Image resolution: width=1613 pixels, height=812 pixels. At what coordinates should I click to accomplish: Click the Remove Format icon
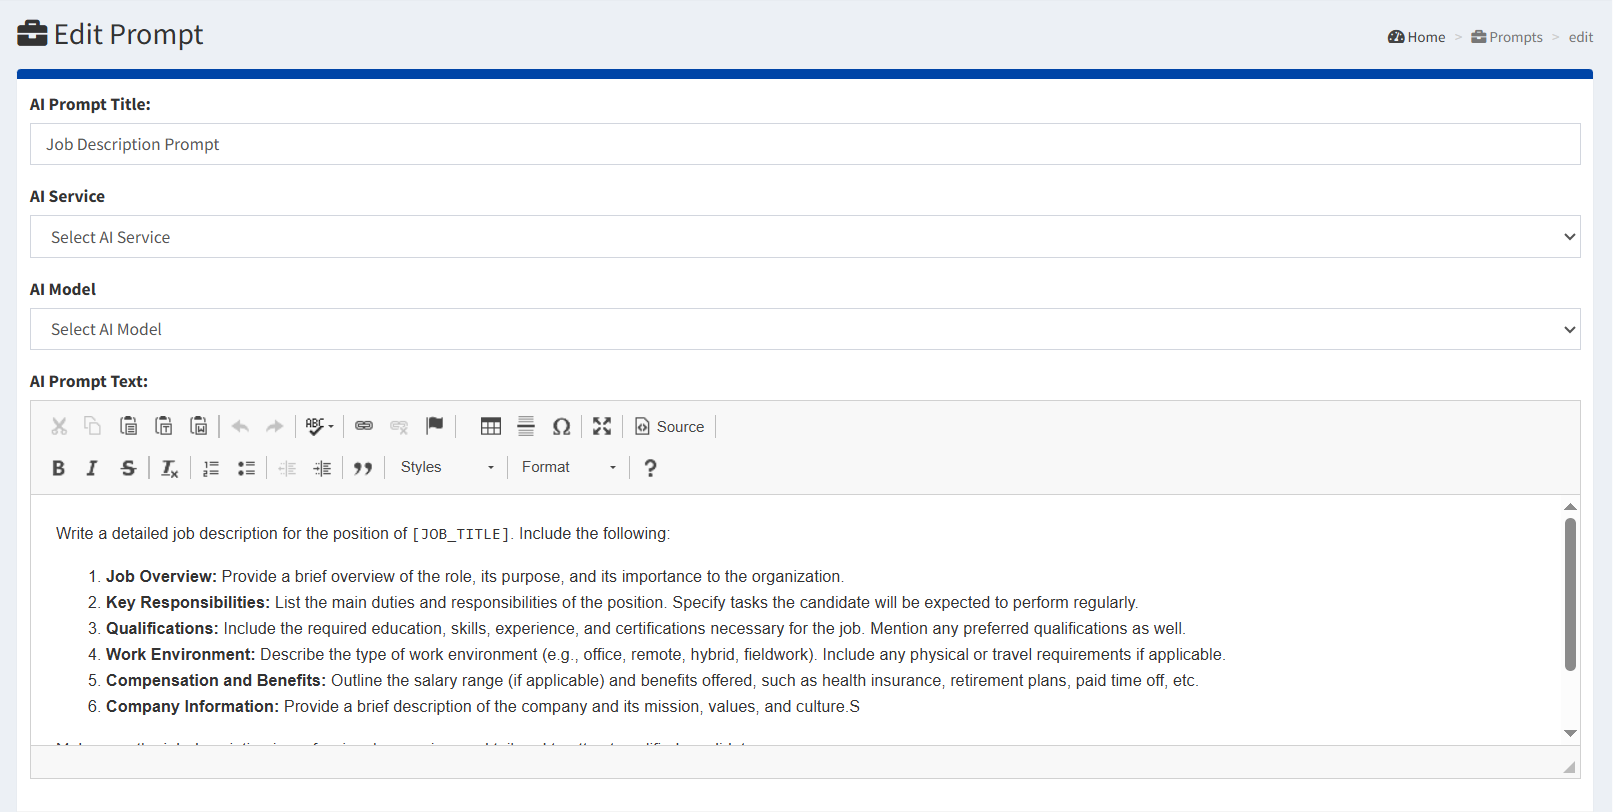coord(169,468)
